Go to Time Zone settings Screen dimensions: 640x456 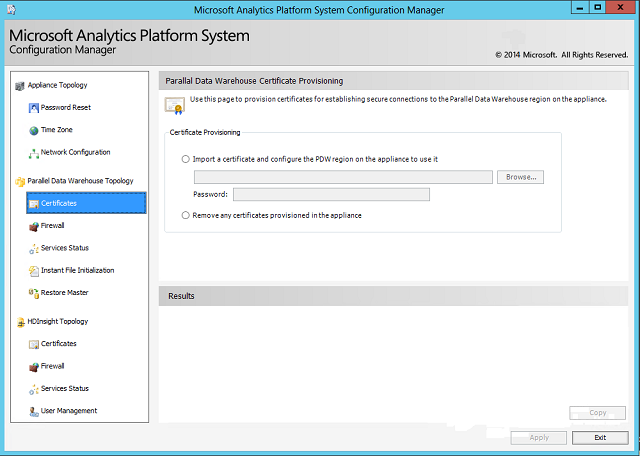click(57, 130)
